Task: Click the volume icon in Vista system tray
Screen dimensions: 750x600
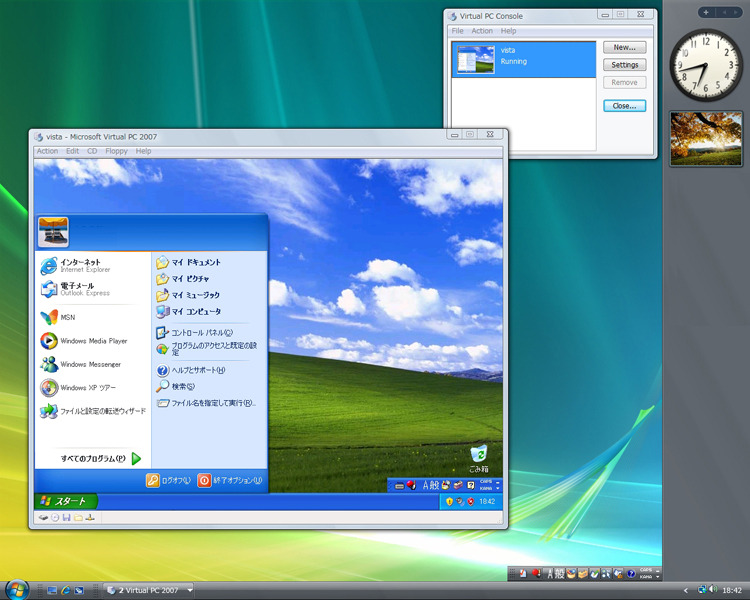Action: (x=713, y=589)
